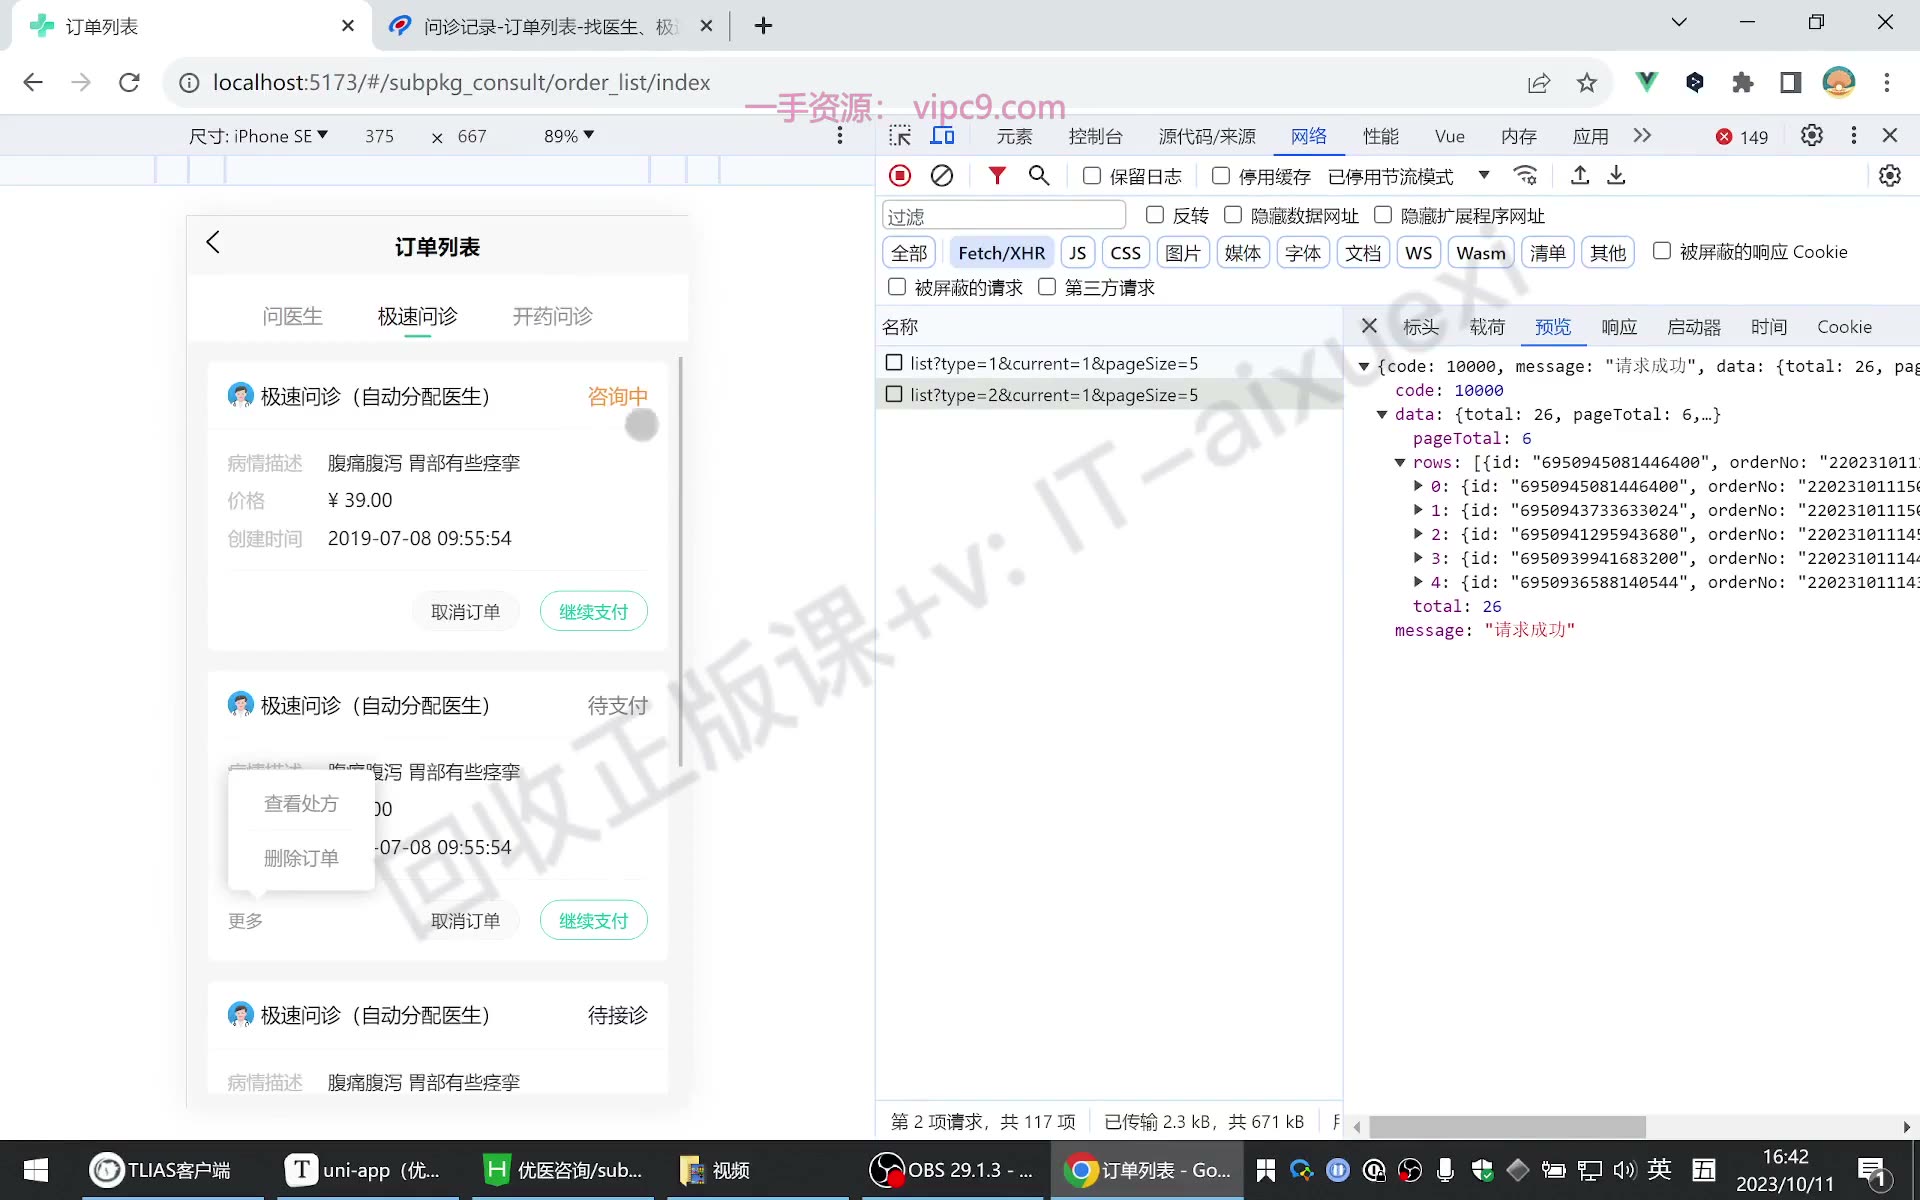
Task: Enable the 保留日志 checkbox
Action: coord(1092,176)
